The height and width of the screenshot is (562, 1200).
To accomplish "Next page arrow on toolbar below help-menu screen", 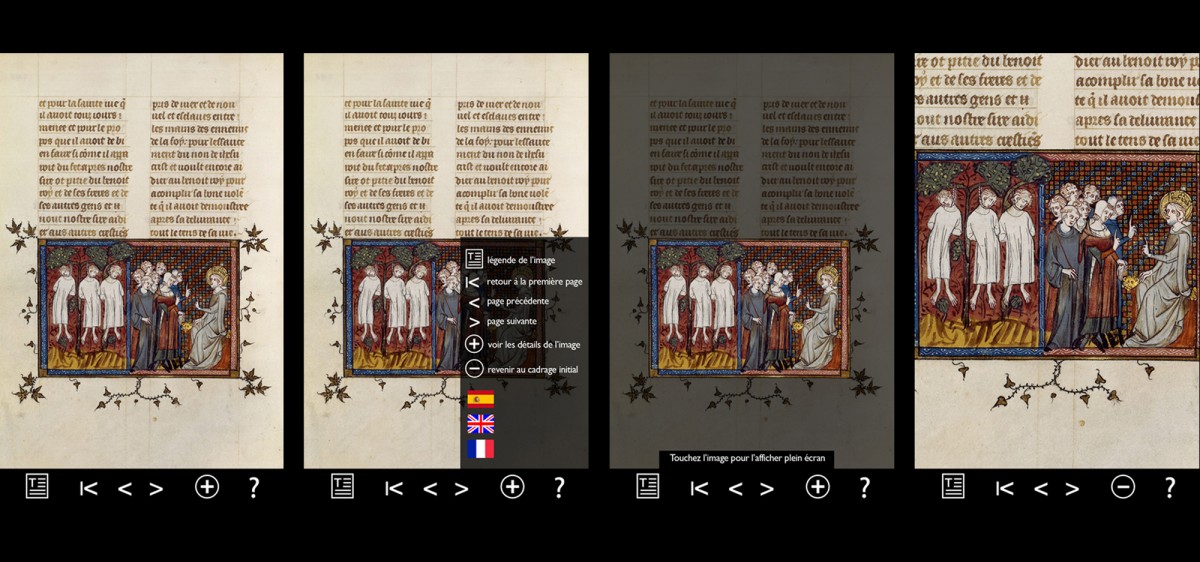I will (461, 488).
